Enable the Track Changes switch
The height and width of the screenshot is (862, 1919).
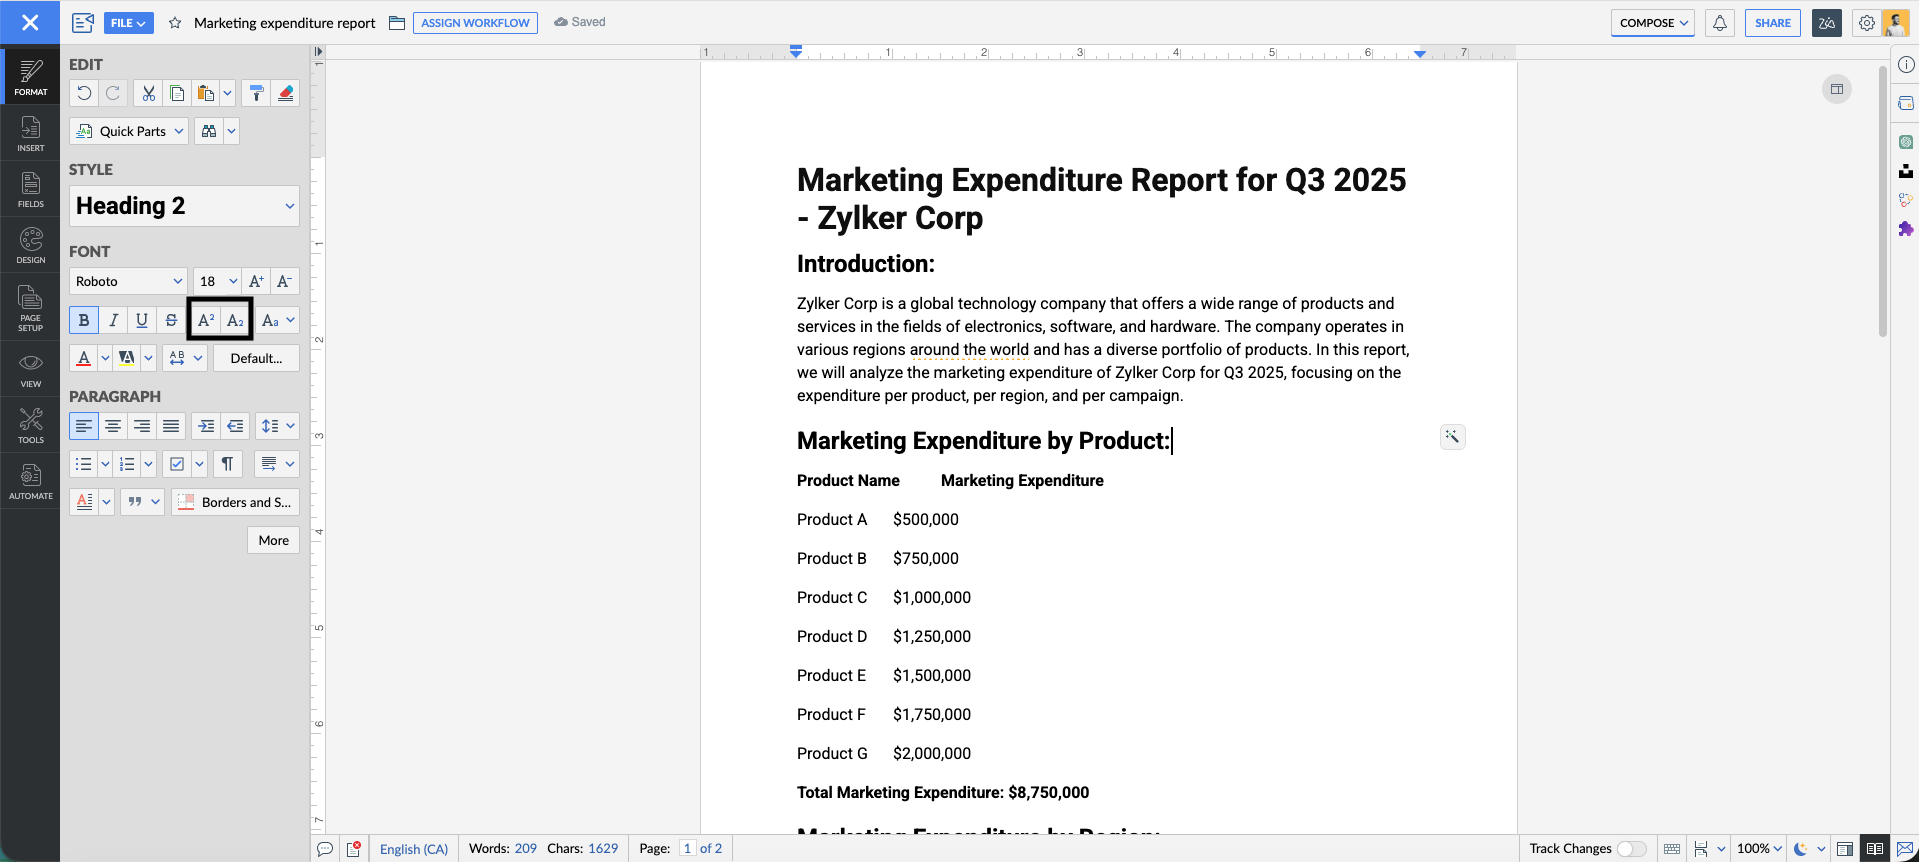click(1631, 848)
